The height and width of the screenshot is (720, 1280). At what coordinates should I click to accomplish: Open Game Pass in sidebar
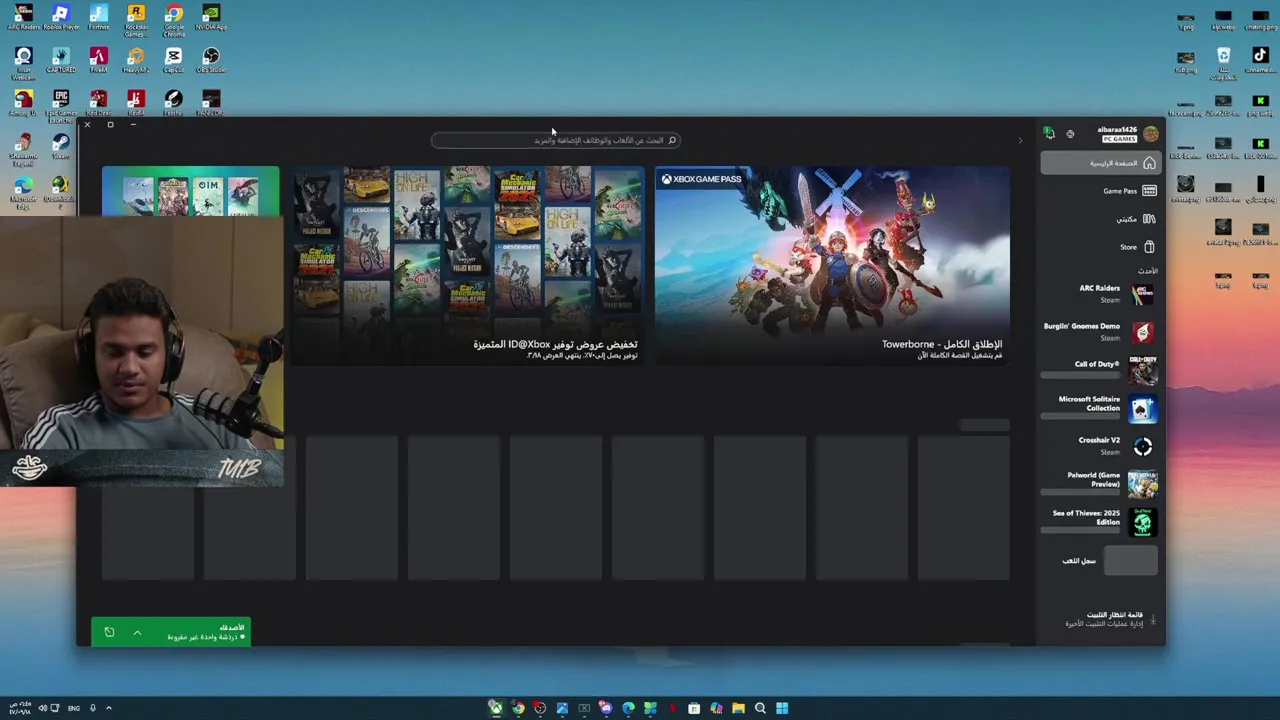coord(1099,191)
